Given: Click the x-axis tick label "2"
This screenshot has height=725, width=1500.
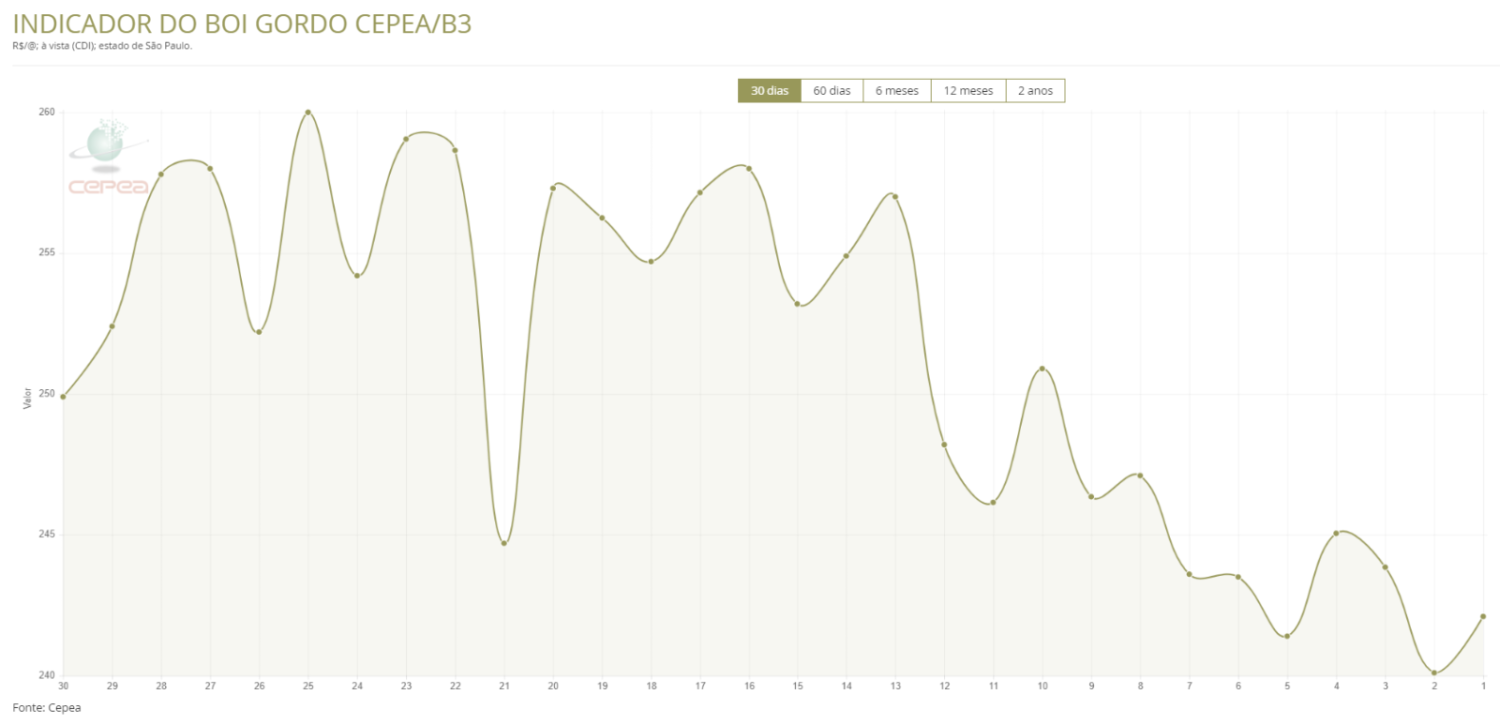Looking at the screenshot, I should 1434,686.
